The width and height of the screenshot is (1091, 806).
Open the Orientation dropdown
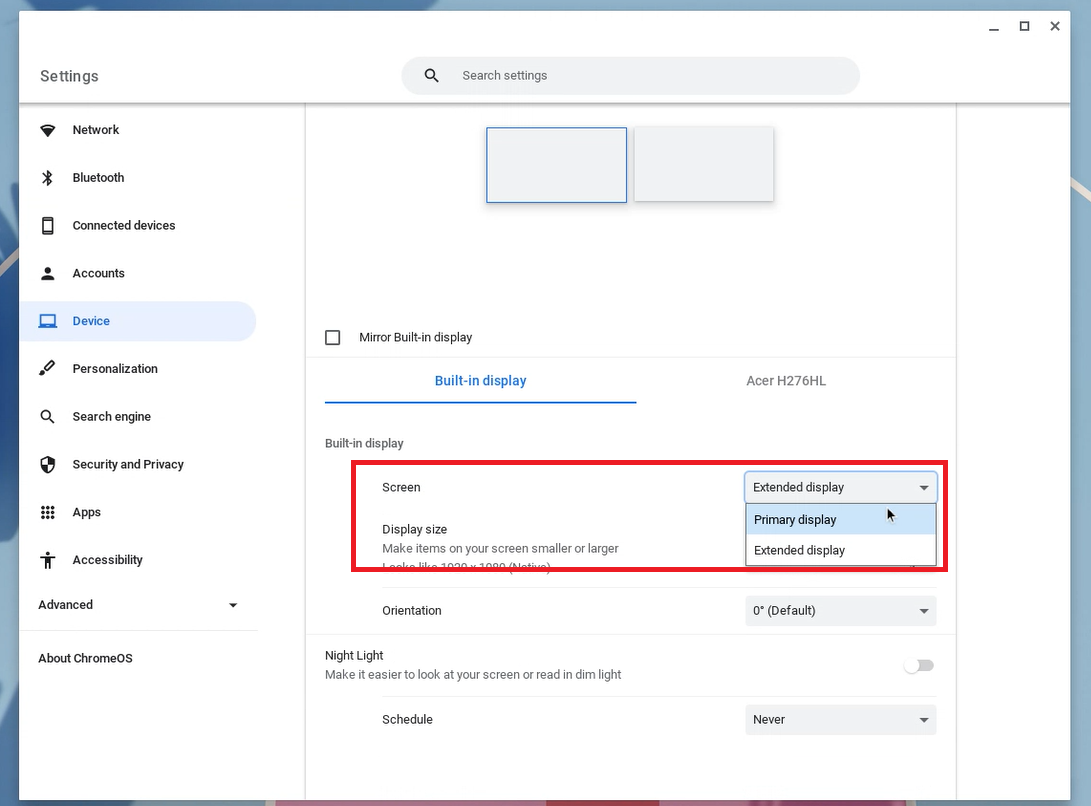(840, 611)
